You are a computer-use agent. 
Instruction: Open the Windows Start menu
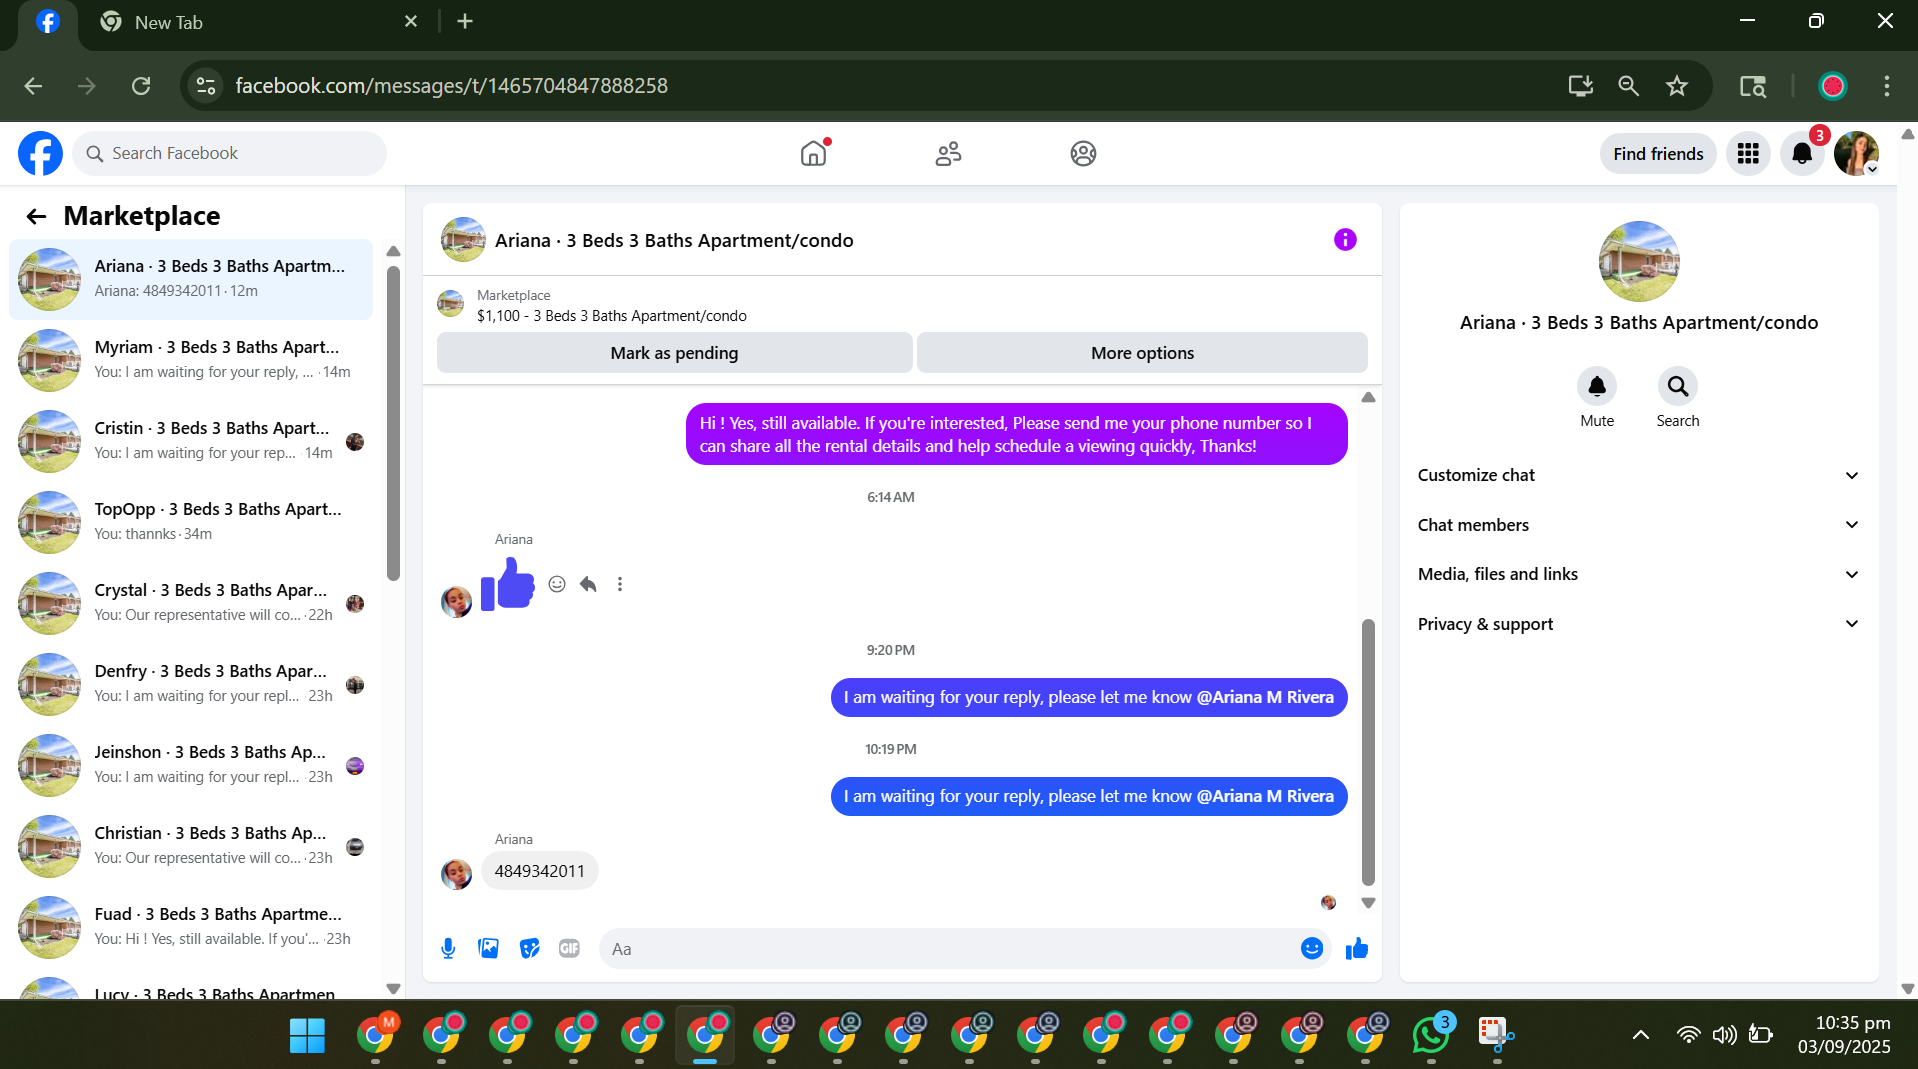coord(307,1036)
